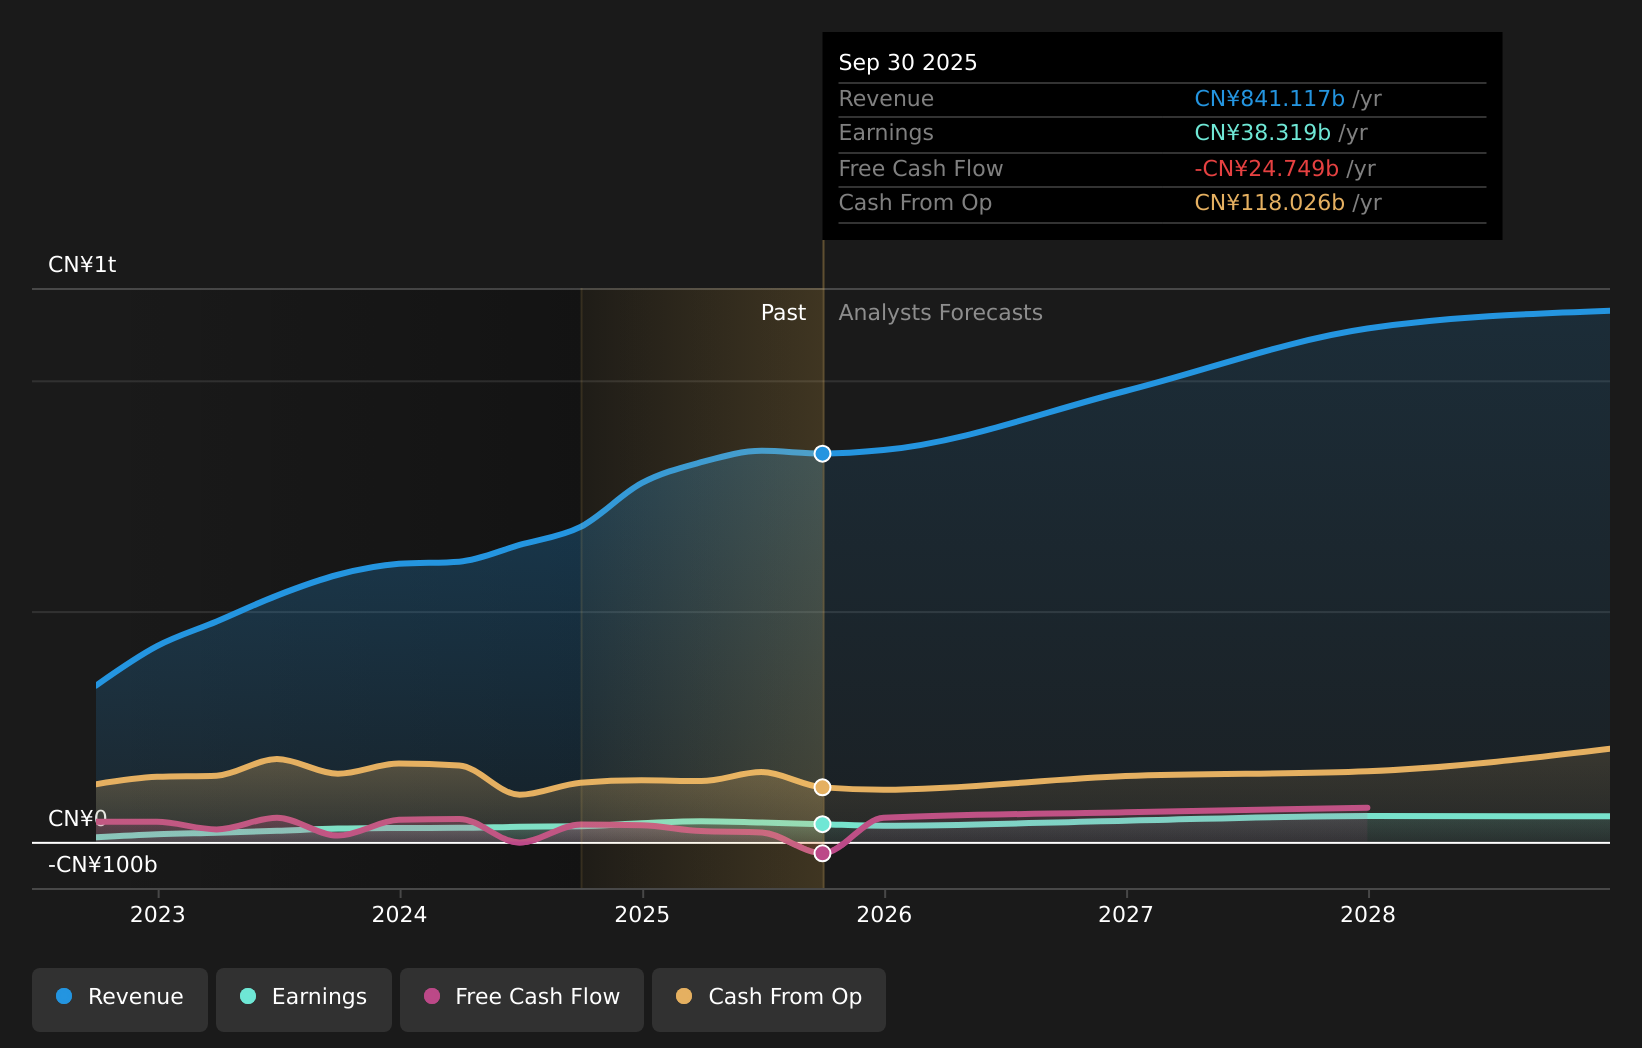
Task: Click the blue Revenue legend dot
Action: point(64,996)
